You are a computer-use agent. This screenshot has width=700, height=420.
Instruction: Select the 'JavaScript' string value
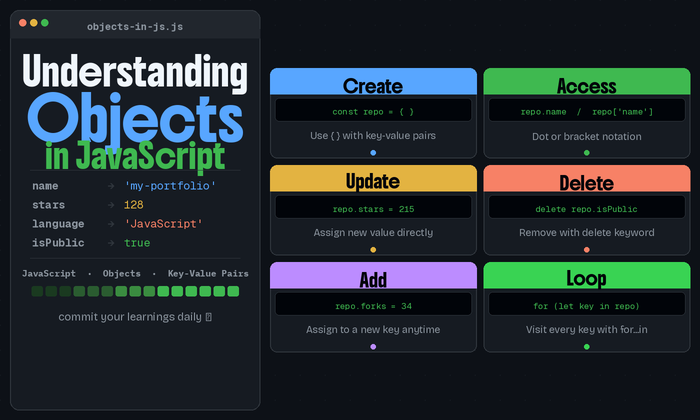(x=163, y=224)
